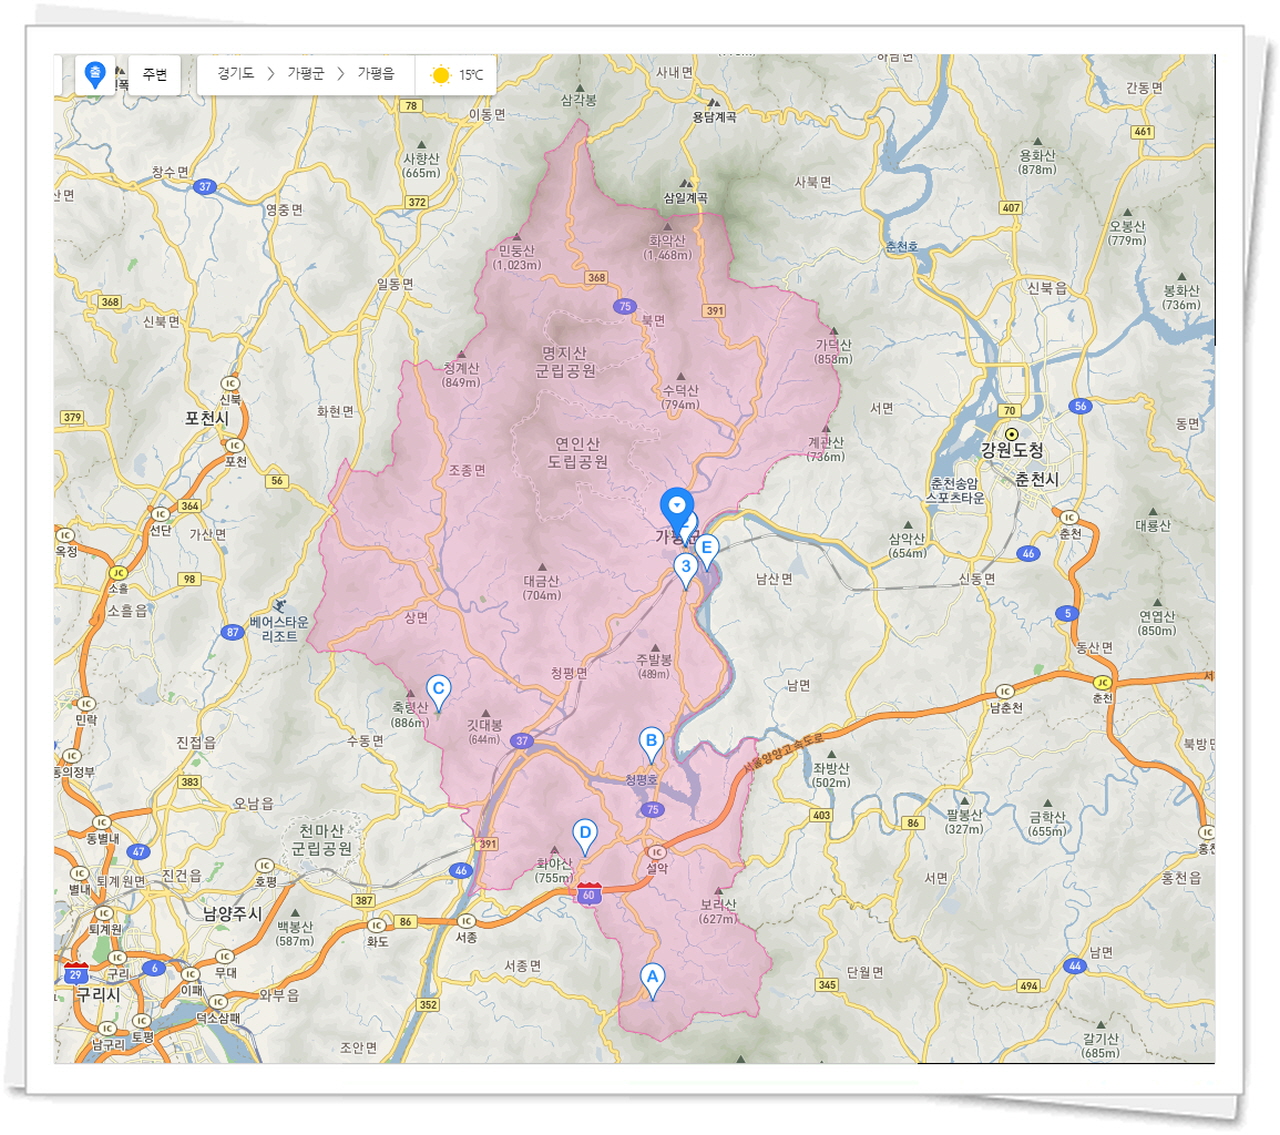The image size is (1280, 1135).
Task: Click the 남양주시 city label
Action: click(233, 914)
